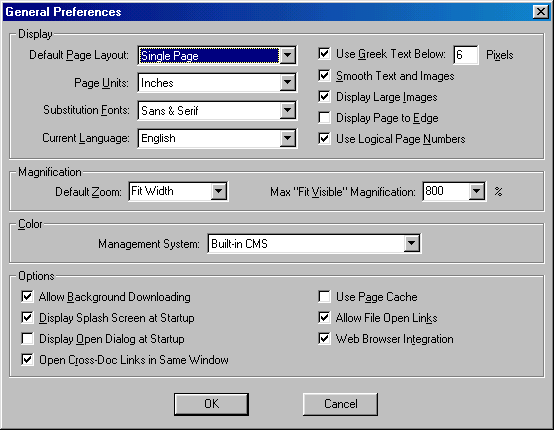Screen dimensions: 554x430
Task: Toggle Open Cross-Doc Links in Same Window
Action: tap(27, 360)
